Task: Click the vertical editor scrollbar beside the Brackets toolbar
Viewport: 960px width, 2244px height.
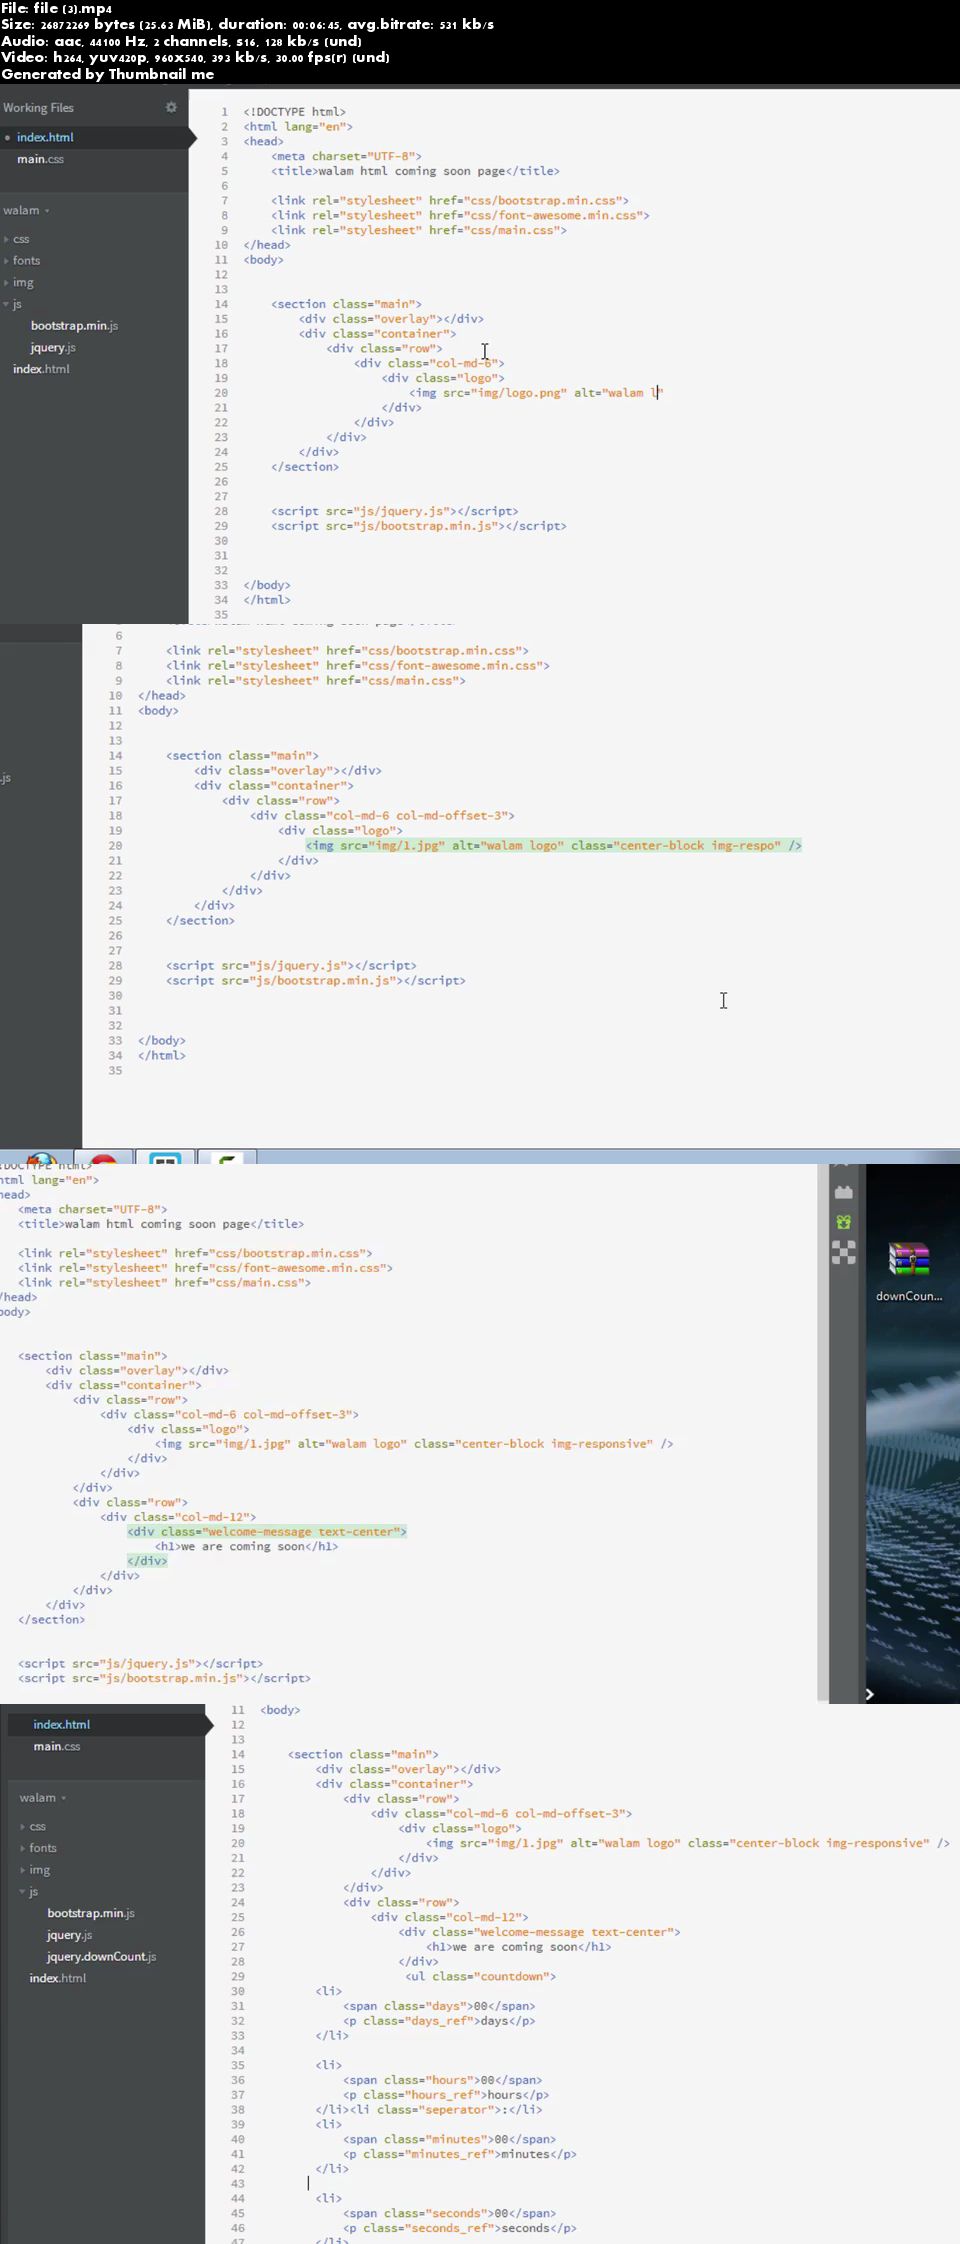Action: tap(823, 1433)
